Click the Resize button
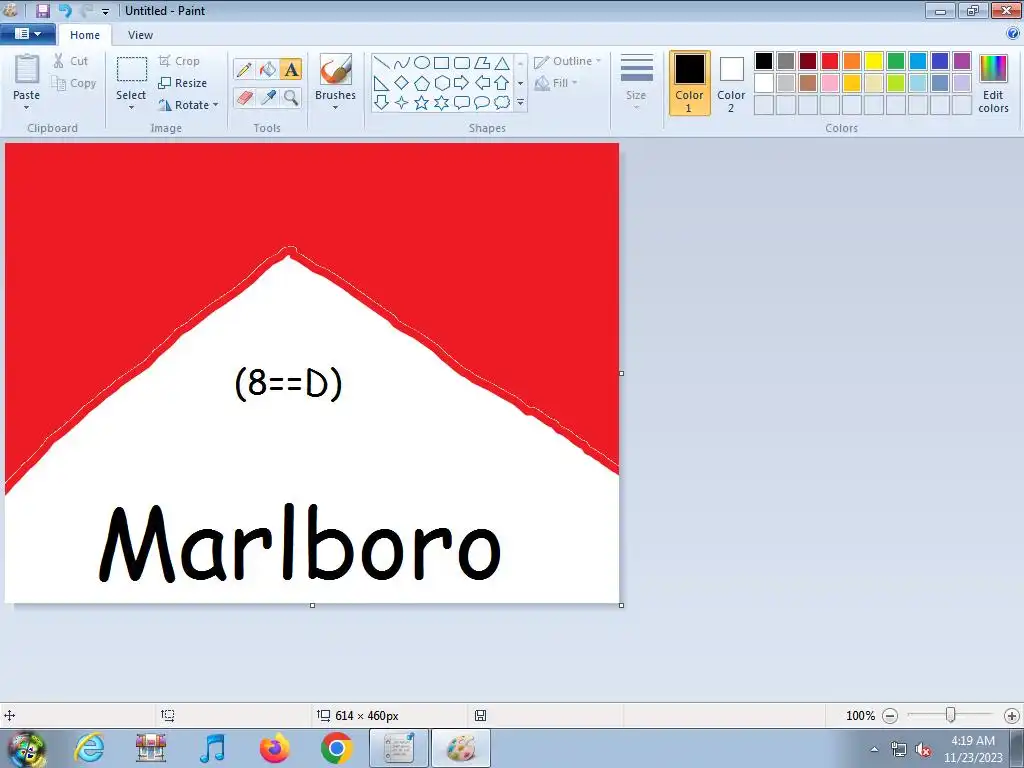 [x=183, y=83]
